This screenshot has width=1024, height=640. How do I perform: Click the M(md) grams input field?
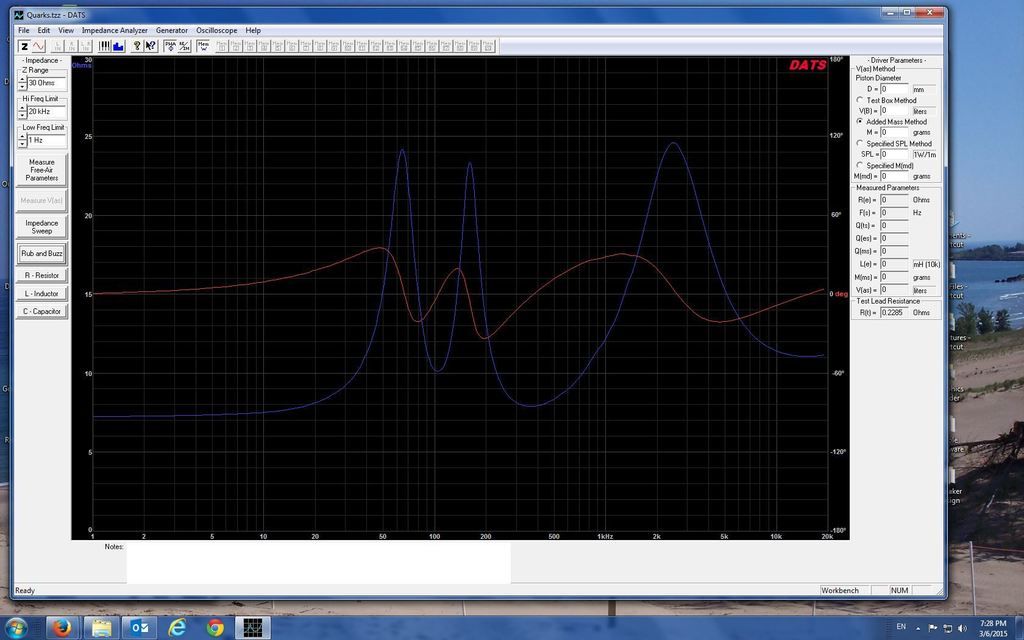coord(894,176)
